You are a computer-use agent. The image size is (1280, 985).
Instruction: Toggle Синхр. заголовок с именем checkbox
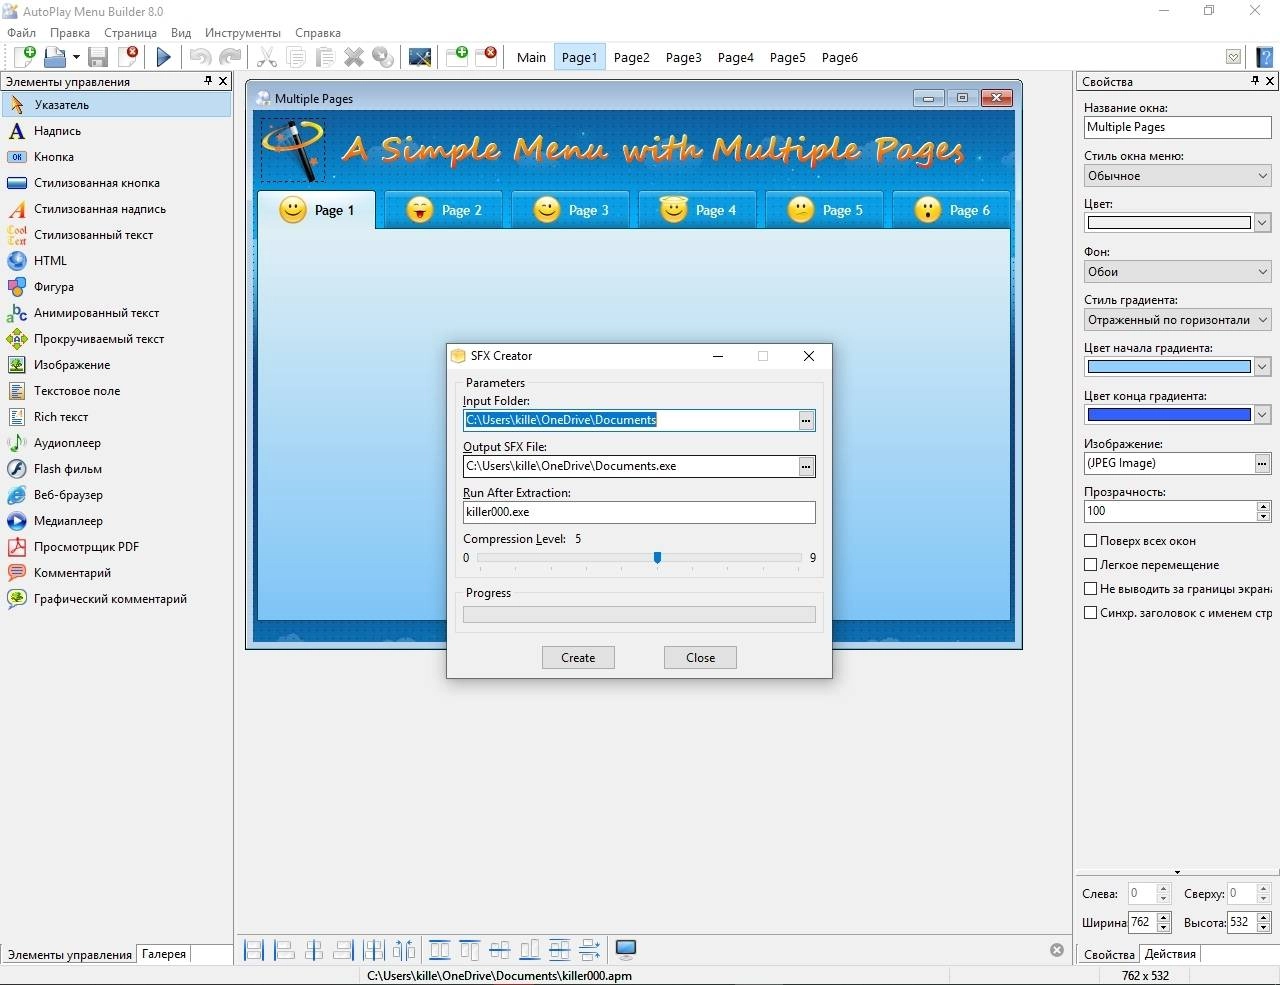[x=1091, y=612]
